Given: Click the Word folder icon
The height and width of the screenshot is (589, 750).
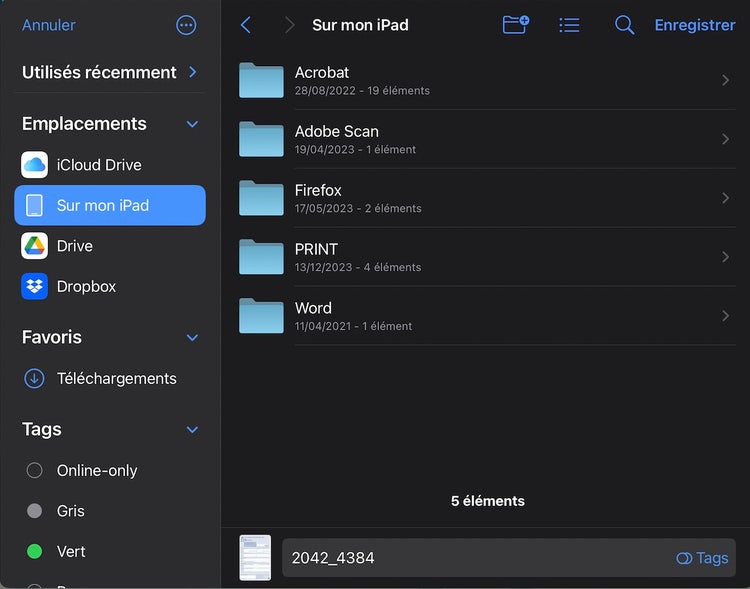Looking at the screenshot, I should 261,315.
